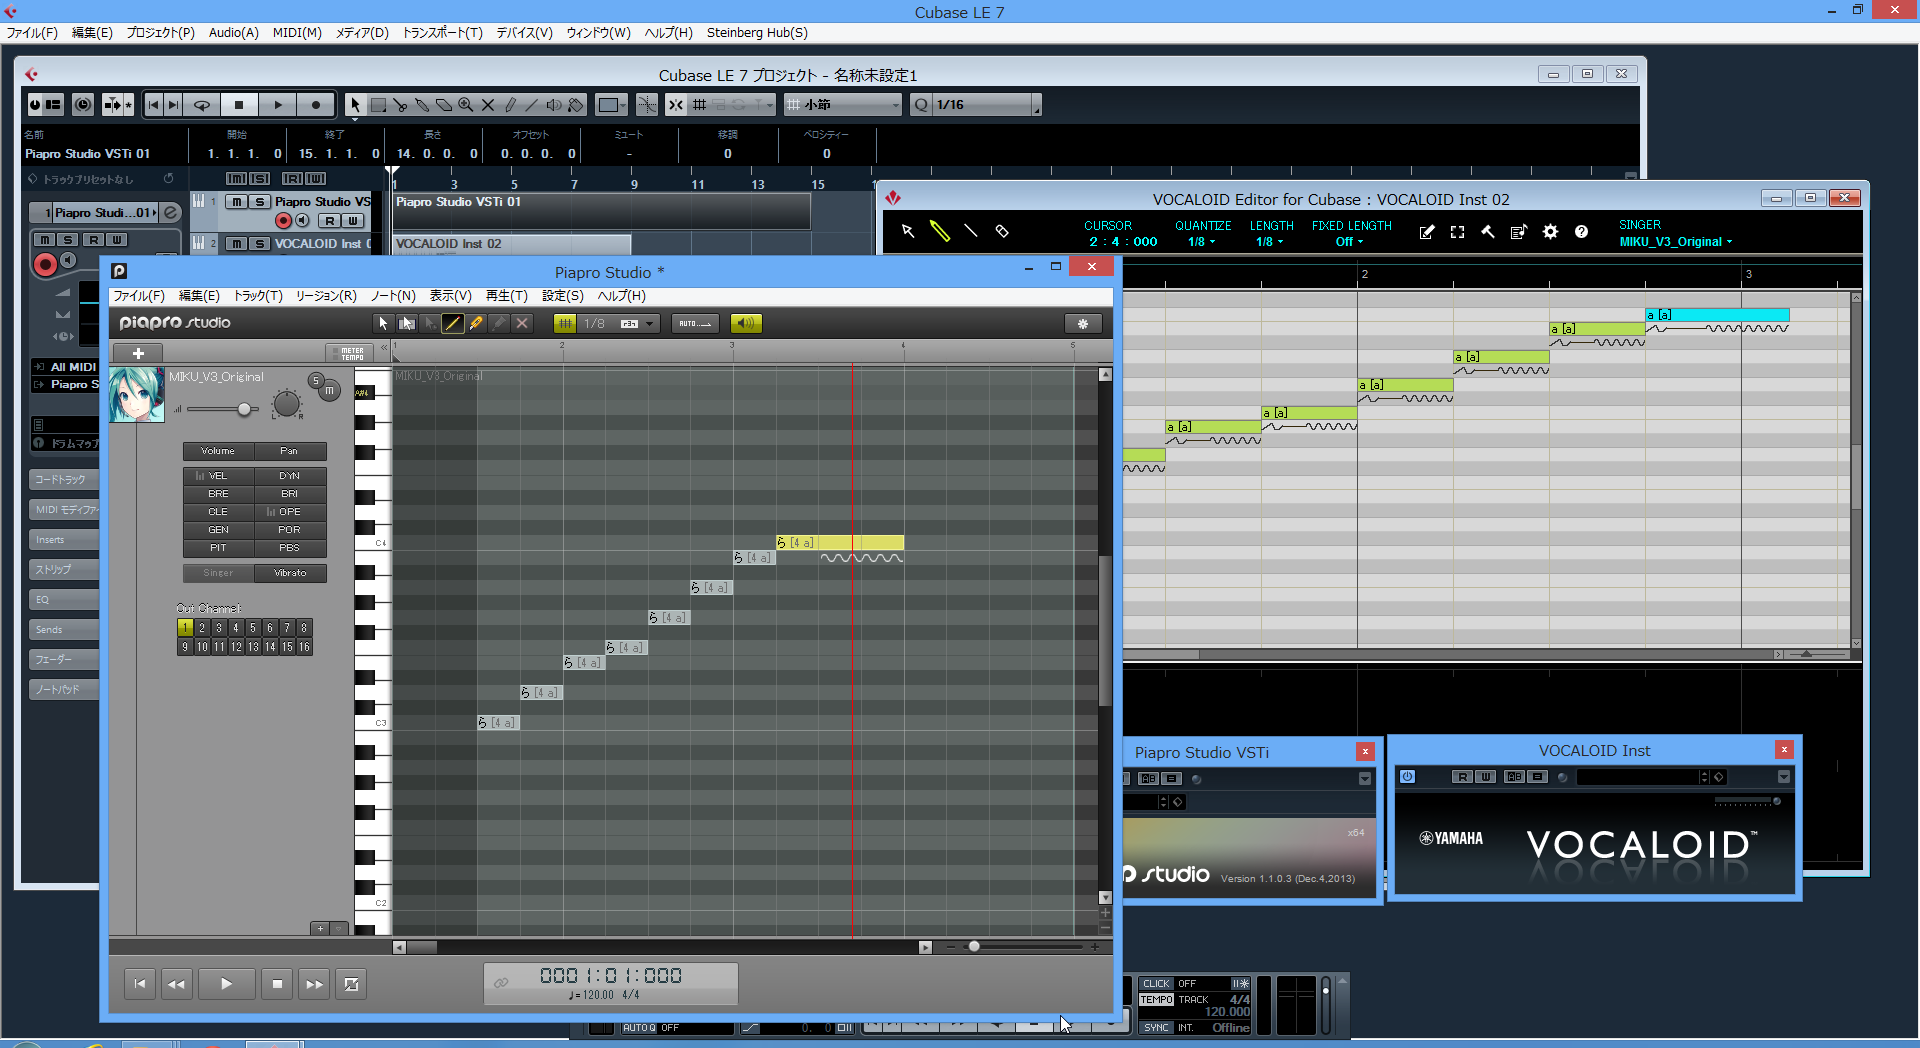Open トランスポート(T) menu in Cubase
The image size is (1920, 1048).
point(442,33)
